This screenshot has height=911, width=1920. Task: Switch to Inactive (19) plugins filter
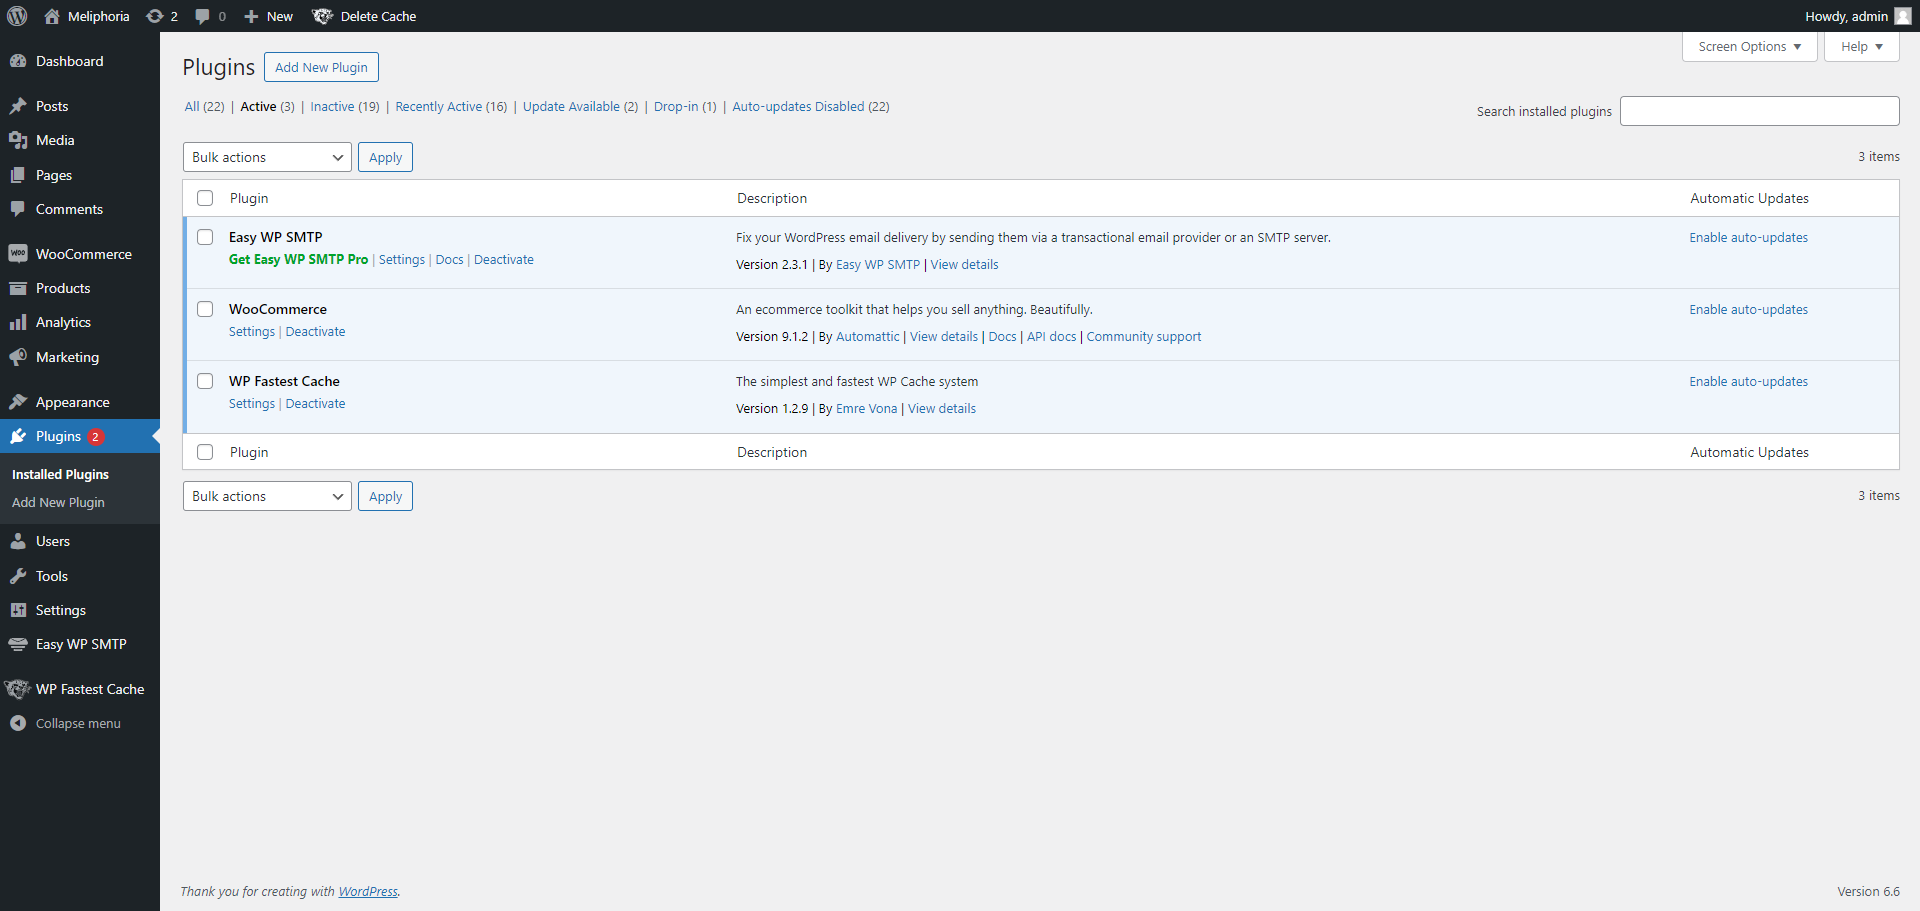tap(345, 106)
